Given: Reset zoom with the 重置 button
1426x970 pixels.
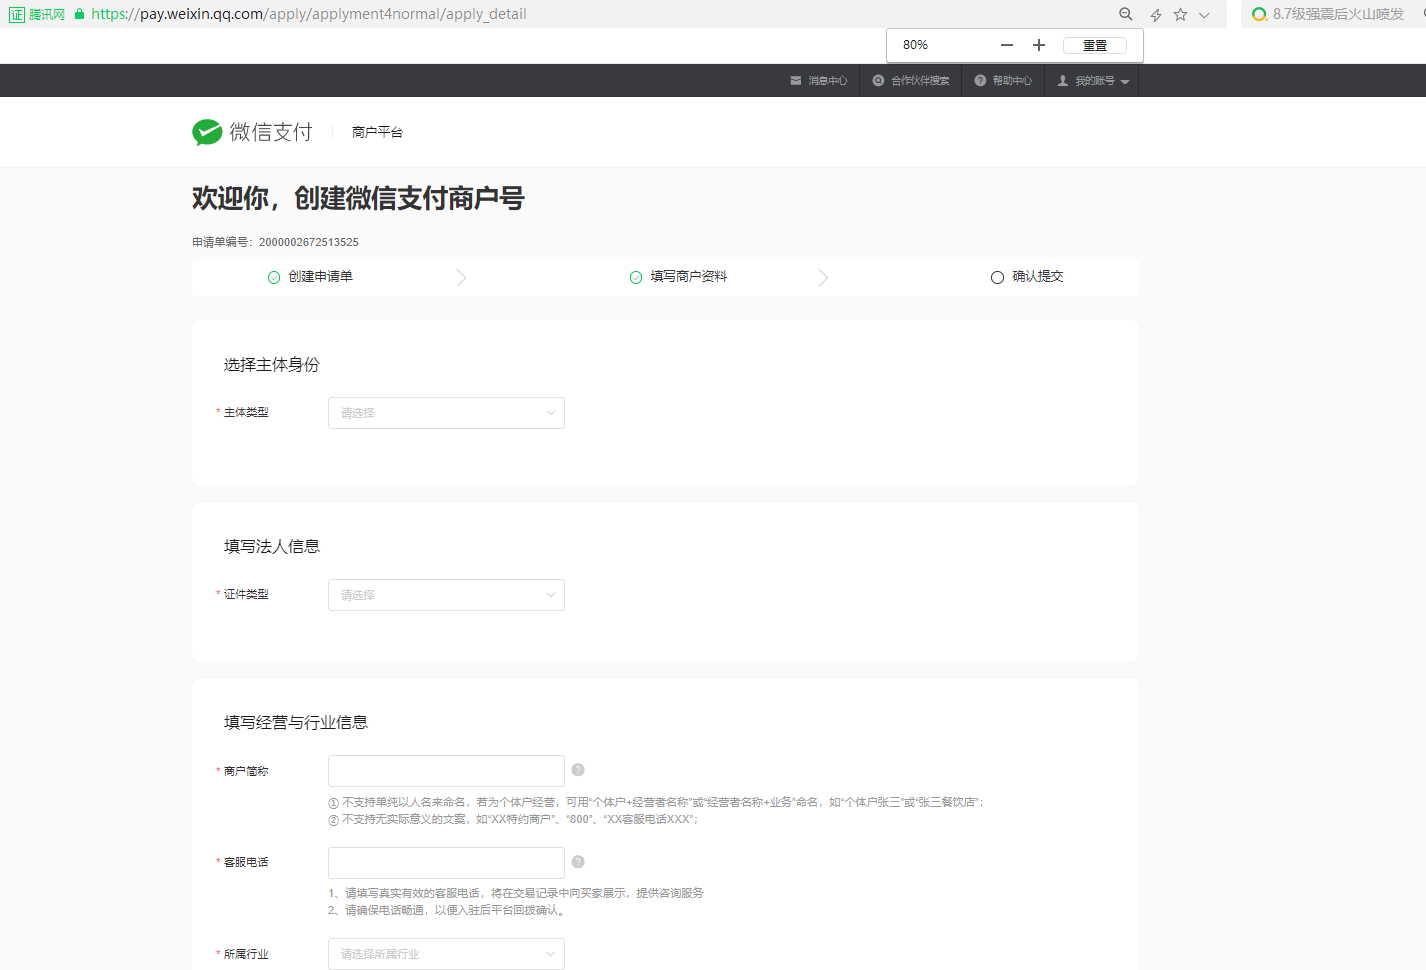Looking at the screenshot, I should (x=1095, y=45).
